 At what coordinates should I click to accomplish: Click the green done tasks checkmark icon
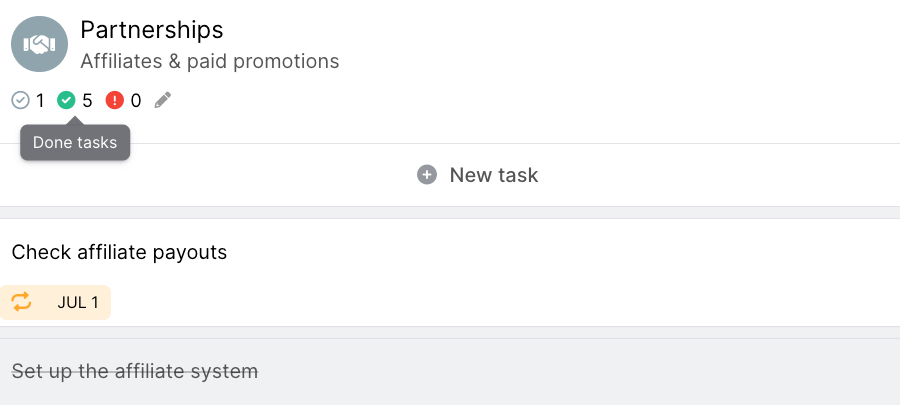click(x=67, y=100)
